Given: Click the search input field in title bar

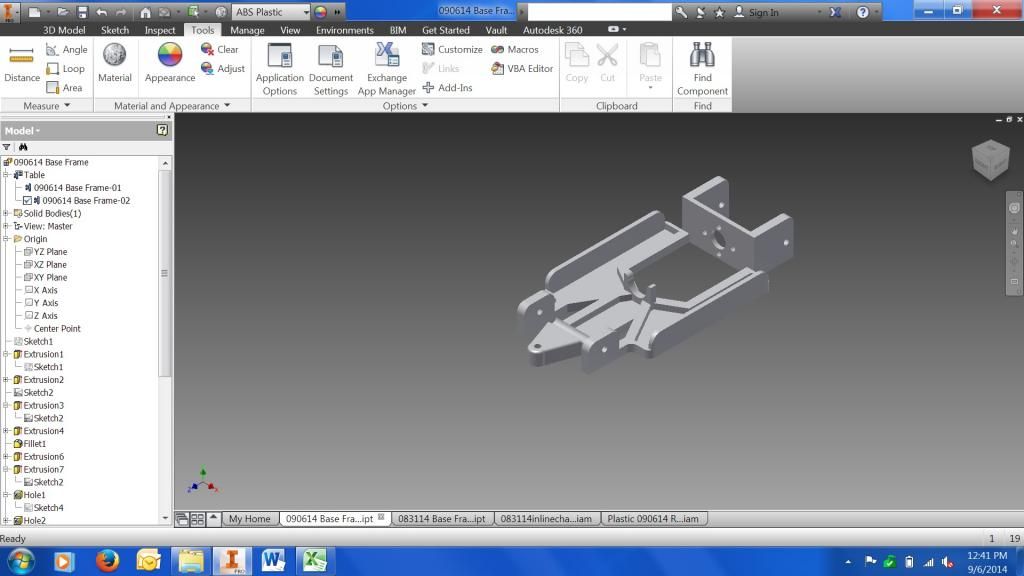Looking at the screenshot, I should coord(599,12).
